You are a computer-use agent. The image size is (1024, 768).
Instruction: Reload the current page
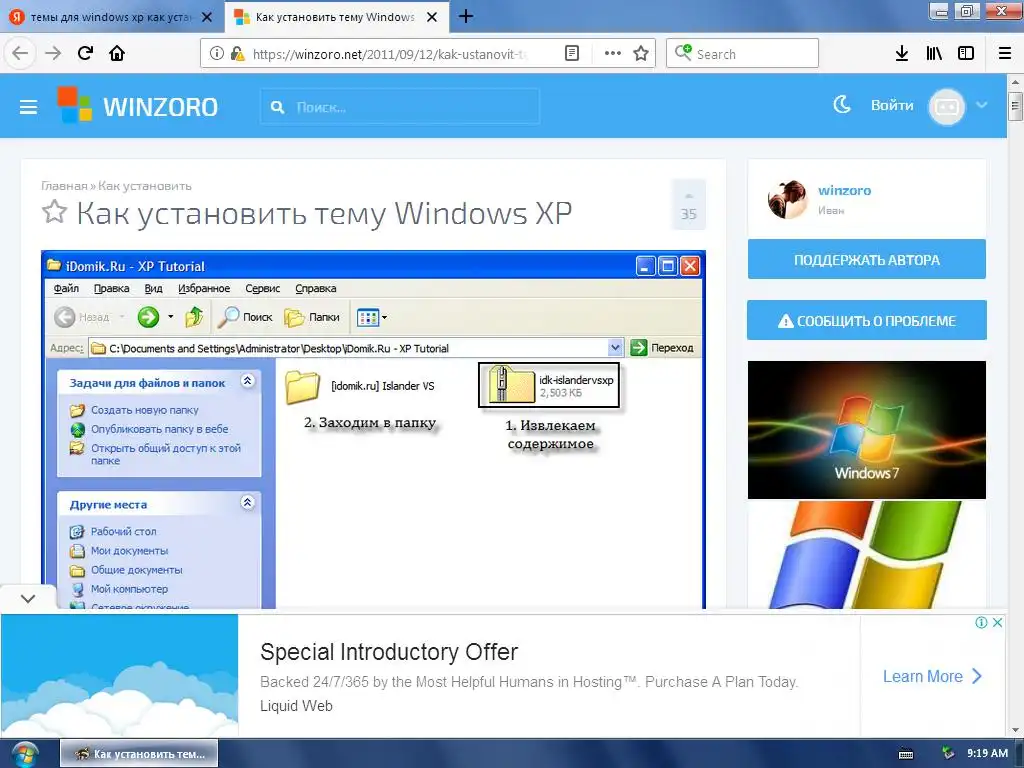pyautogui.click(x=85, y=53)
